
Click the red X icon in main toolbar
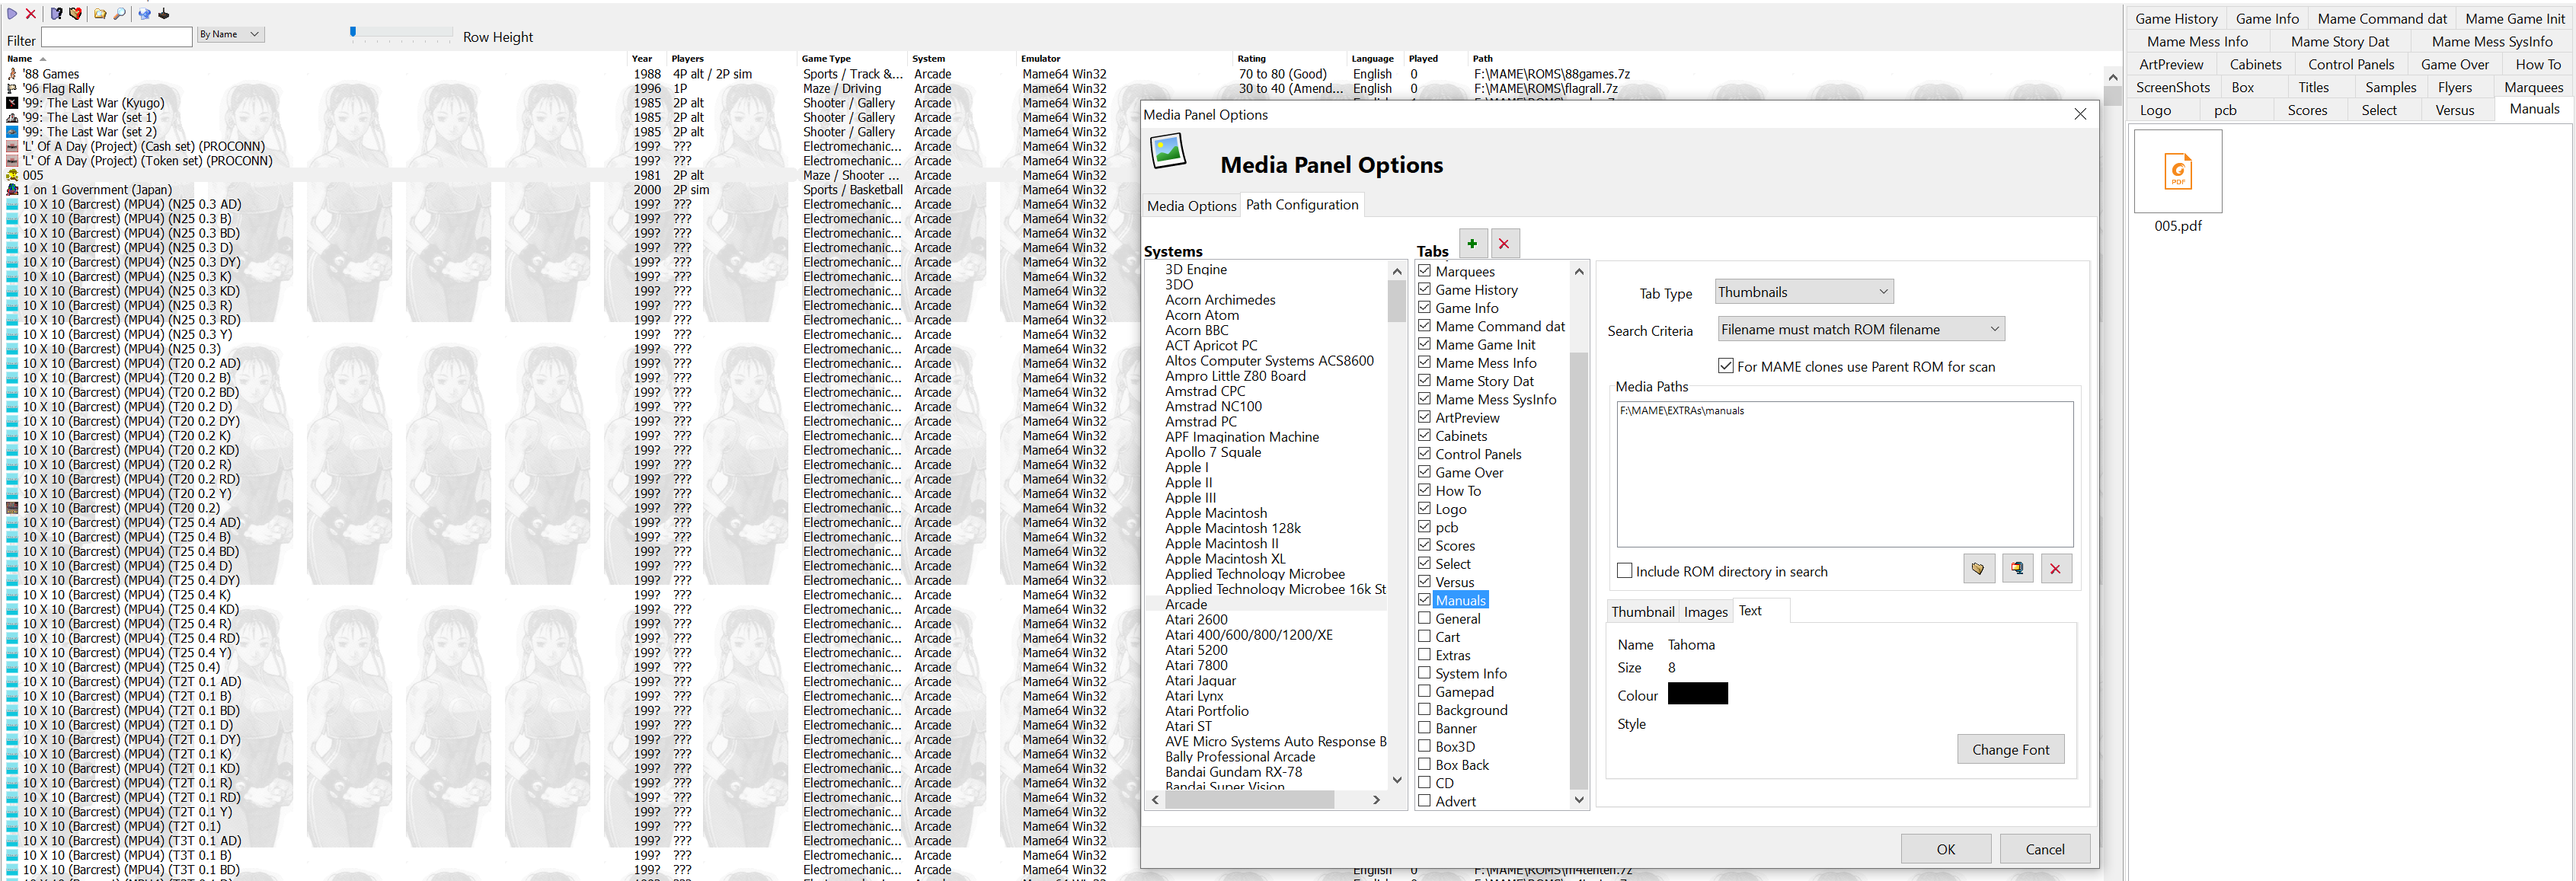(31, 14)
